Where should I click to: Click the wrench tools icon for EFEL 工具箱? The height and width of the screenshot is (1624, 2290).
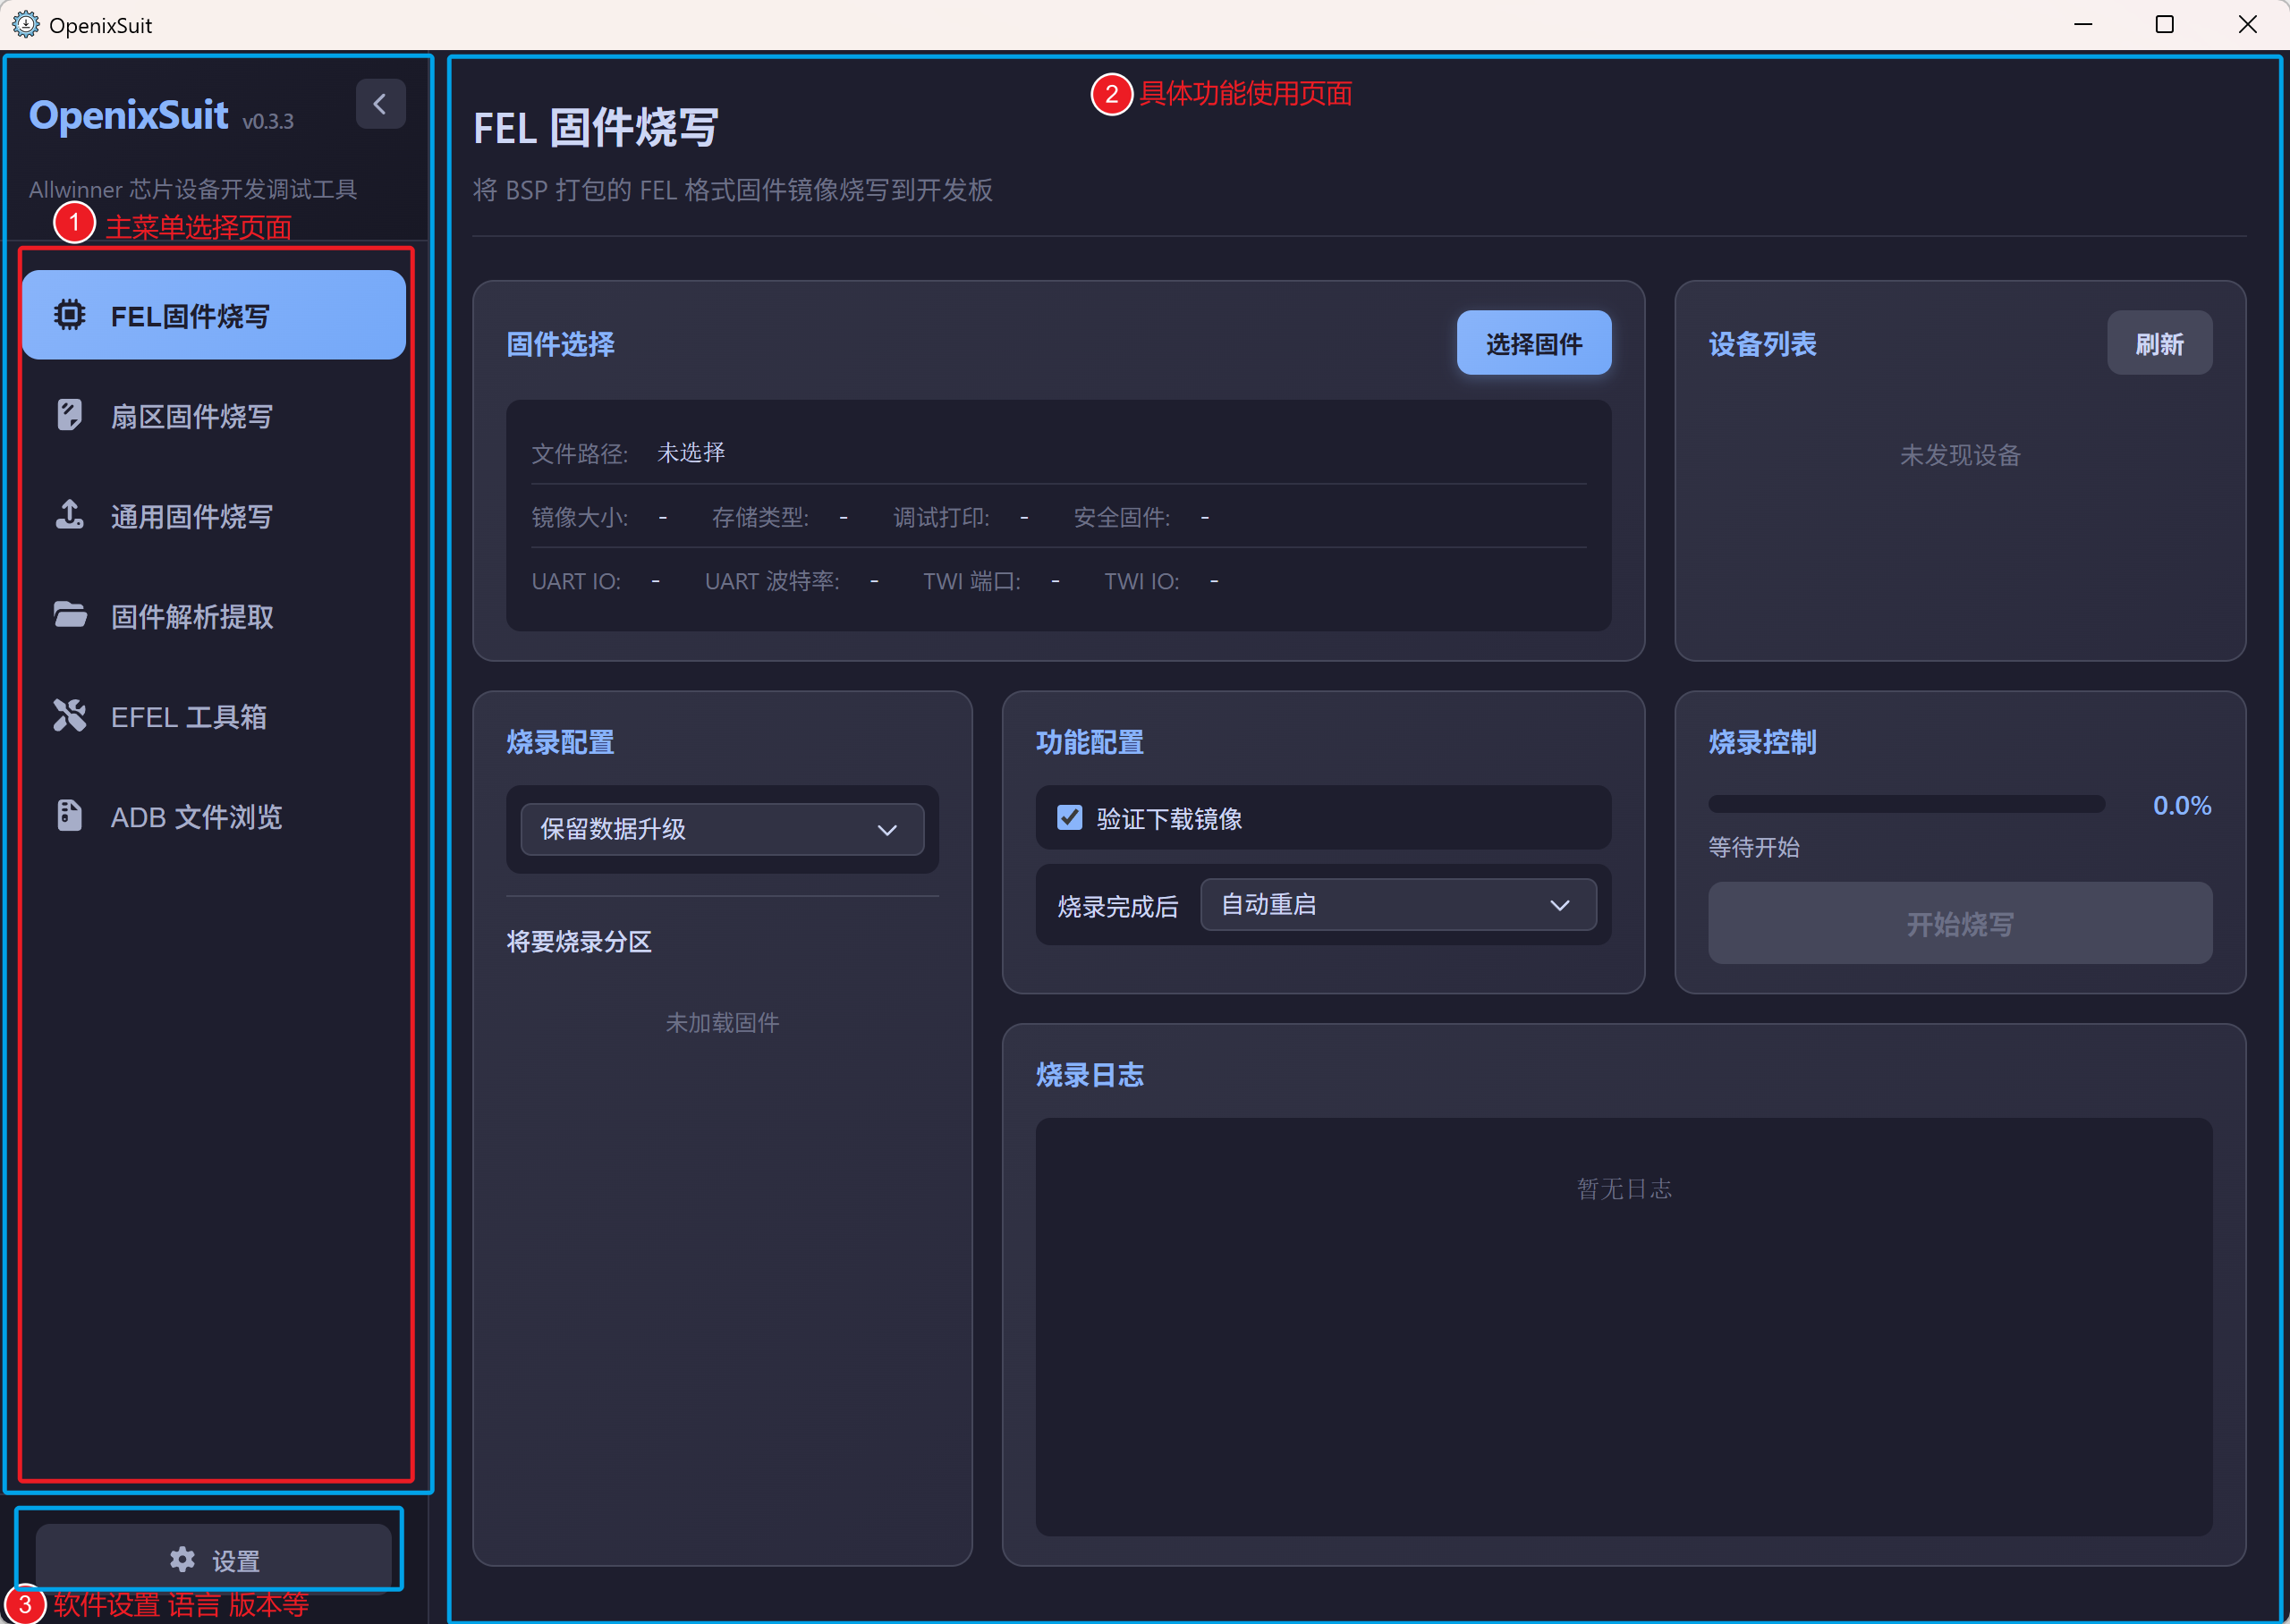pyautogui.click(x=69, y=715)
